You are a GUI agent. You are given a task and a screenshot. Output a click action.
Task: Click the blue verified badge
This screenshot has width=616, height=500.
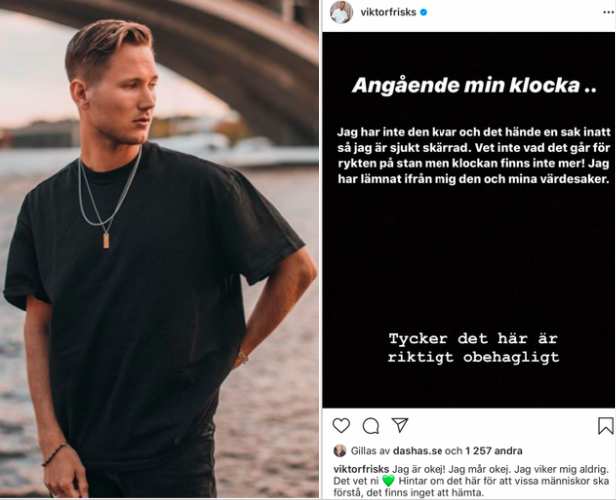point(424,13)
